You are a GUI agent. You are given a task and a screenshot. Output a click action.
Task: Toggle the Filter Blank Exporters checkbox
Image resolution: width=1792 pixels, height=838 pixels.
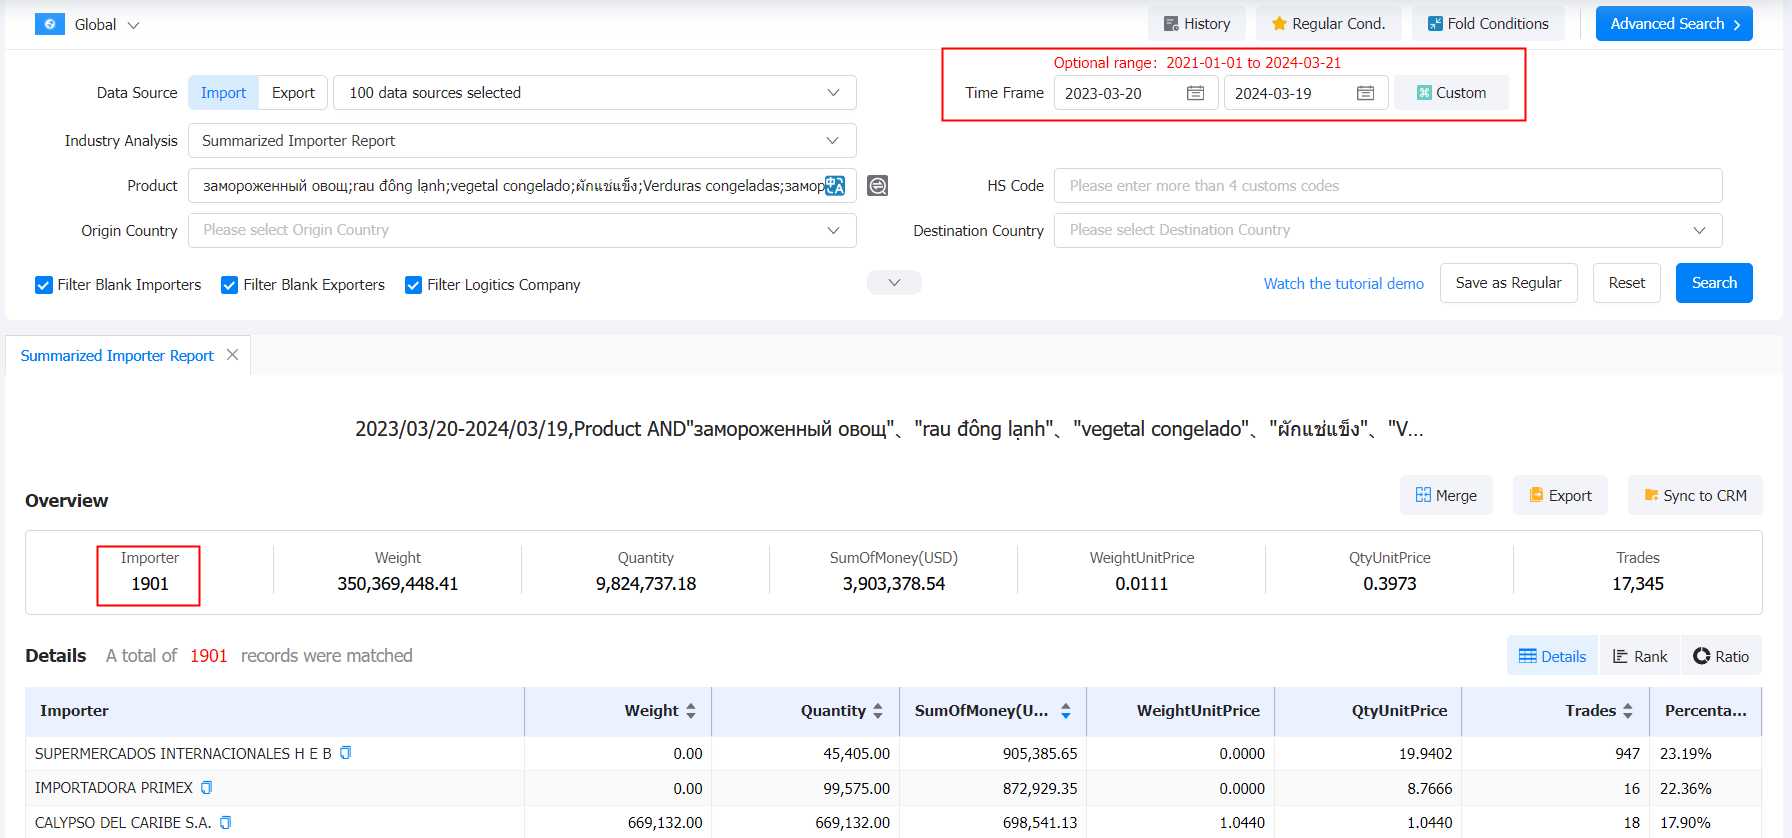click(230, 285)
